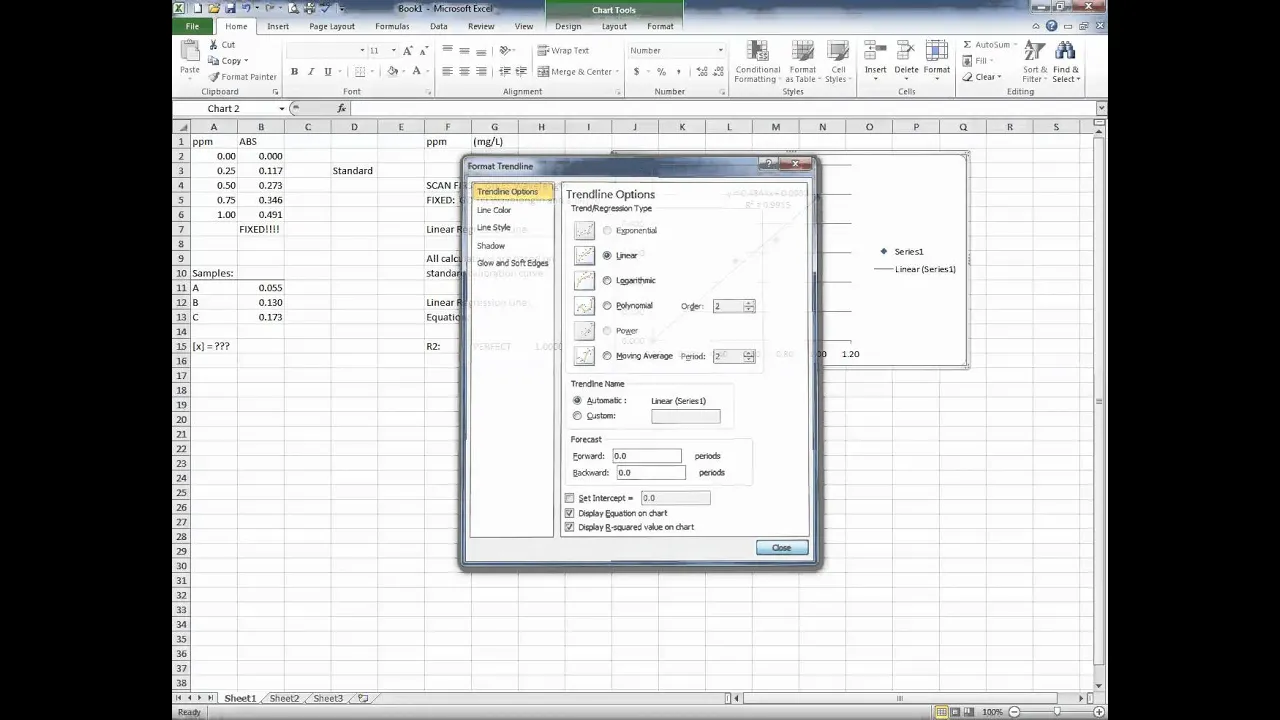Select the Polynomial trendline type
Viewport: 1280px width, 720px height.
point(607,306)
